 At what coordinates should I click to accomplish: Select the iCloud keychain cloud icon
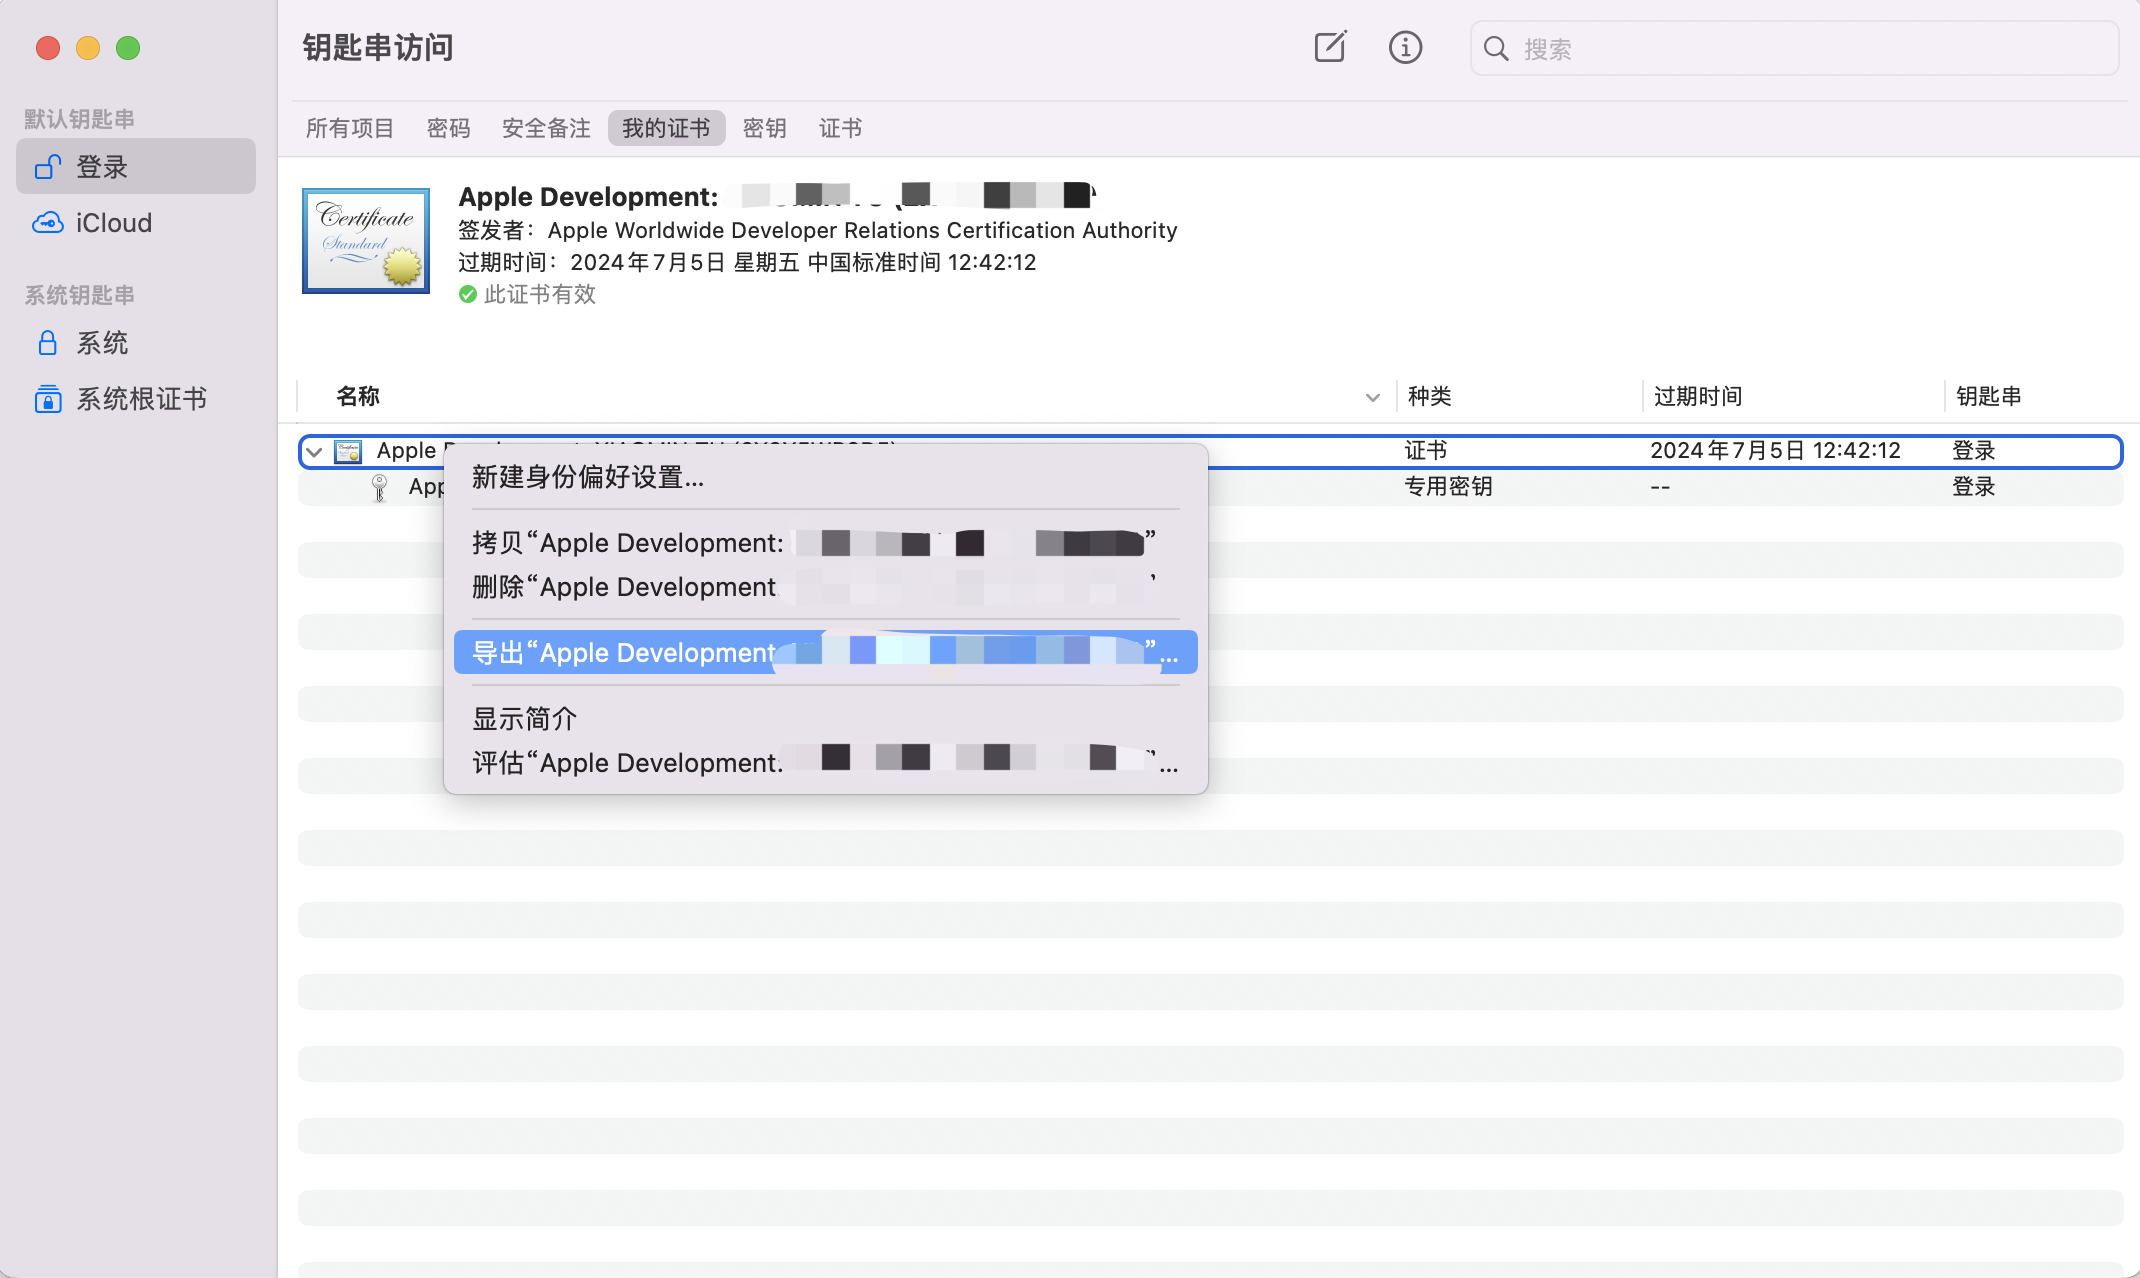[x=47, y=223]
